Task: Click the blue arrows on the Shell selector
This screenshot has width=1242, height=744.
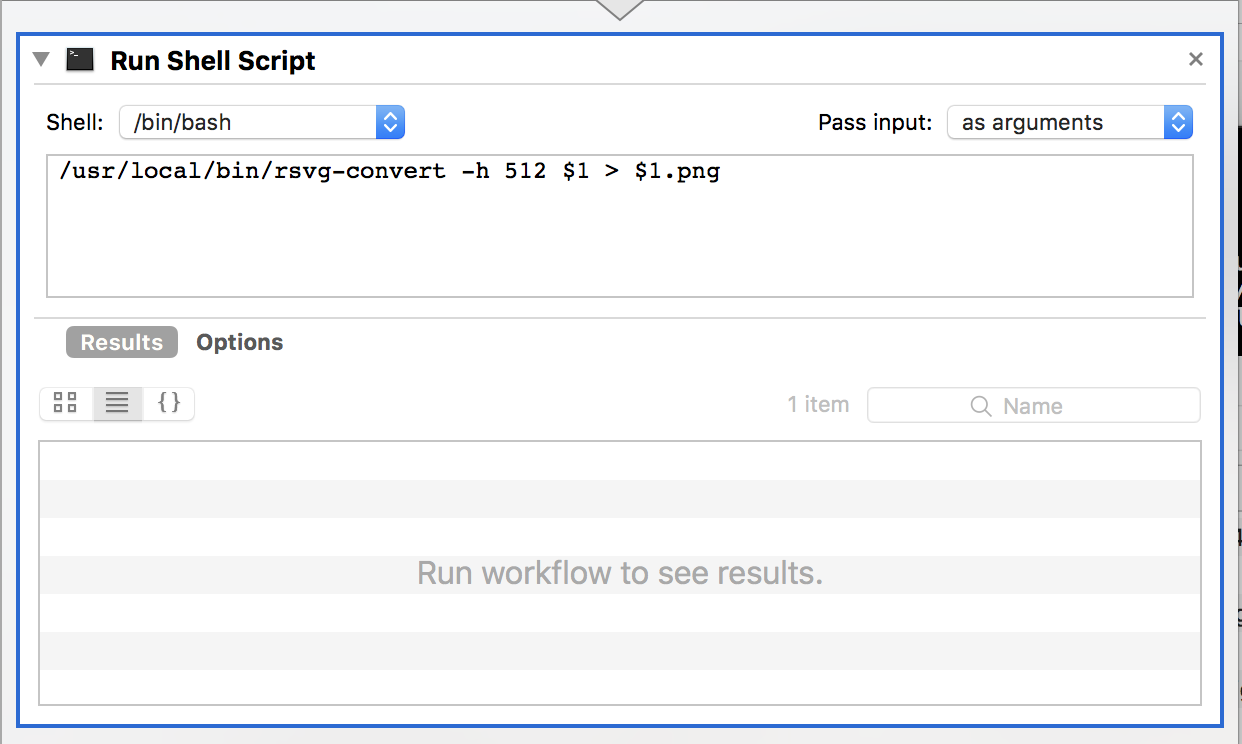Action: [x=390, y=123]
